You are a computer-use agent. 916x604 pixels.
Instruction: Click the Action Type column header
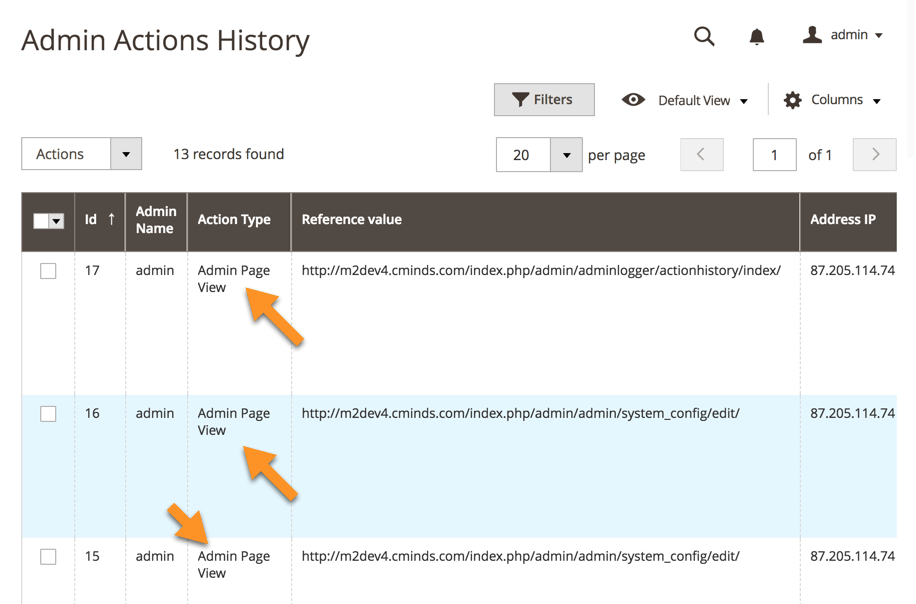234,220
